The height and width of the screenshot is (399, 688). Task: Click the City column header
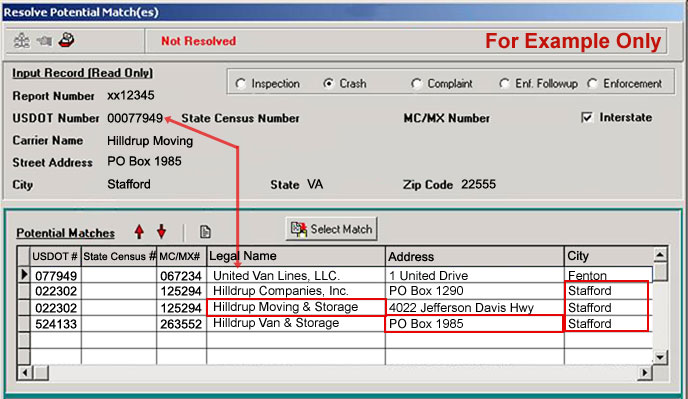(x=609, y=256)
